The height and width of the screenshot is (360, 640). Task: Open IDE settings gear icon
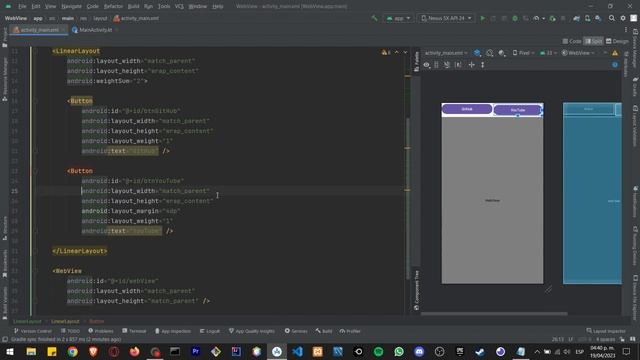[x=623, y=18]
